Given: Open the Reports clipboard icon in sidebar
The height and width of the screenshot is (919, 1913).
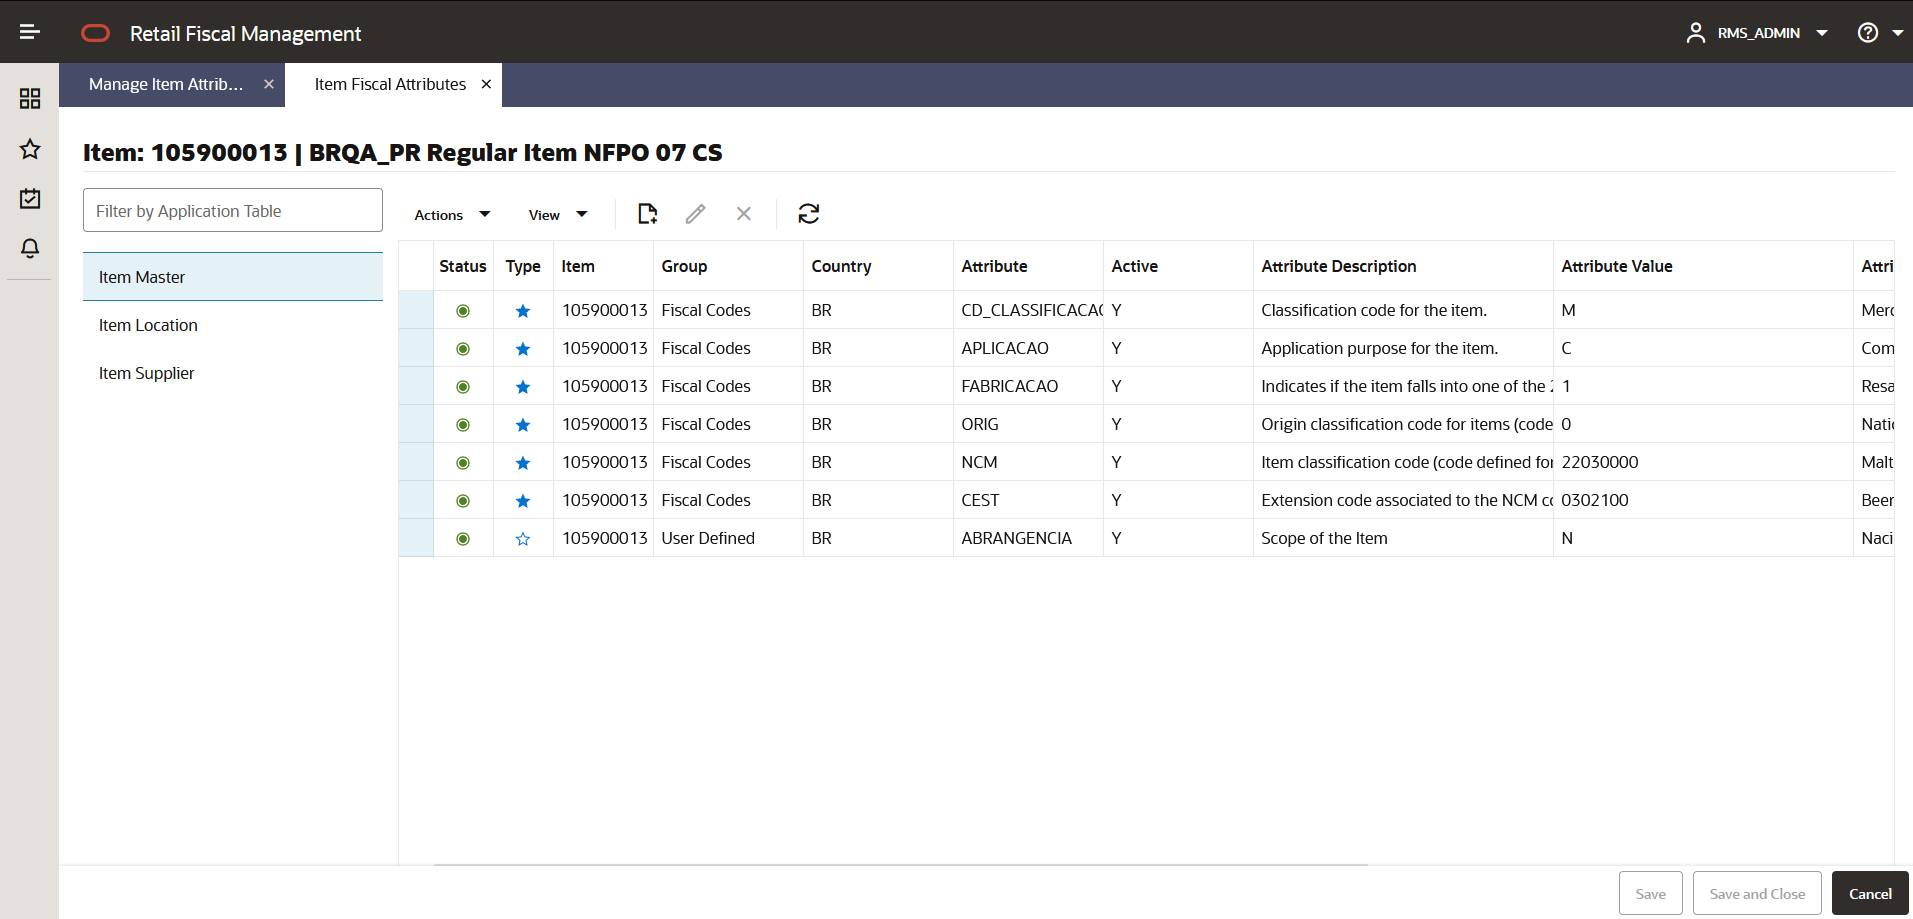Looking at the screenshot, I should [30, 198].
